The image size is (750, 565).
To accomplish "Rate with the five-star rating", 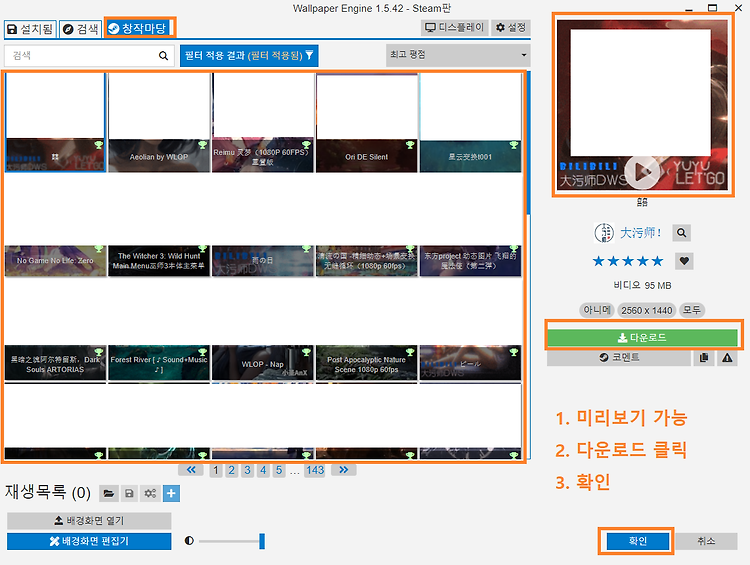I will (628, 261).
